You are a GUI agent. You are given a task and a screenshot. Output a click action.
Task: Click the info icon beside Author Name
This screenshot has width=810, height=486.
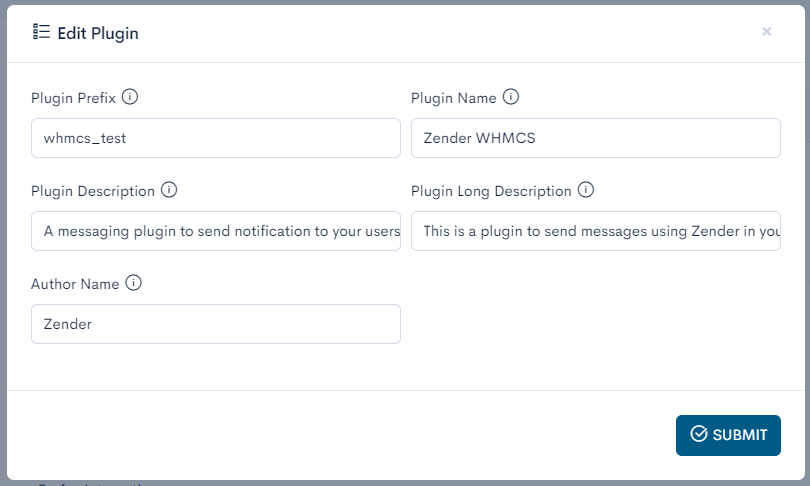(134, 283)
